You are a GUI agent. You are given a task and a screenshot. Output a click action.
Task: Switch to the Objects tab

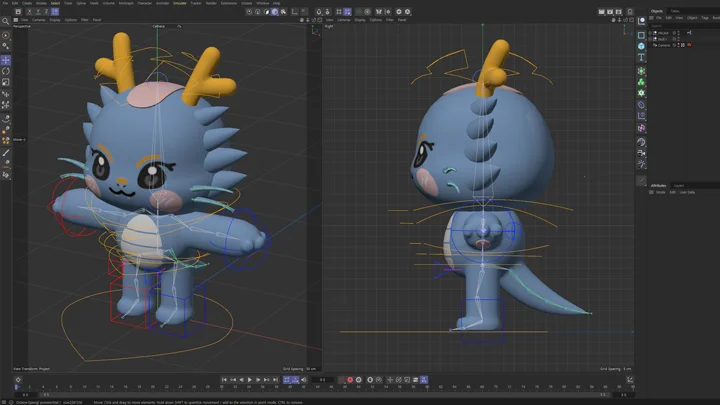coord(657,11)
